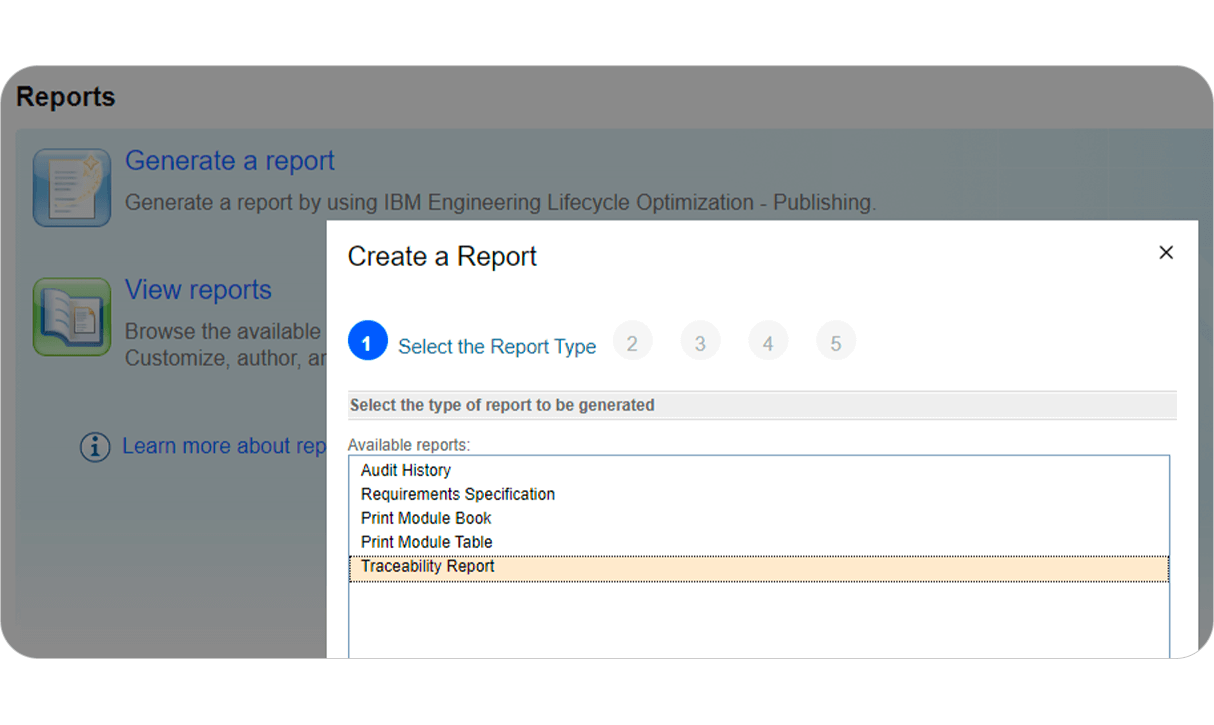Viewport: 1214px width, 725px height.
Task: Click the View reports book icon
Action: point(71,317)
